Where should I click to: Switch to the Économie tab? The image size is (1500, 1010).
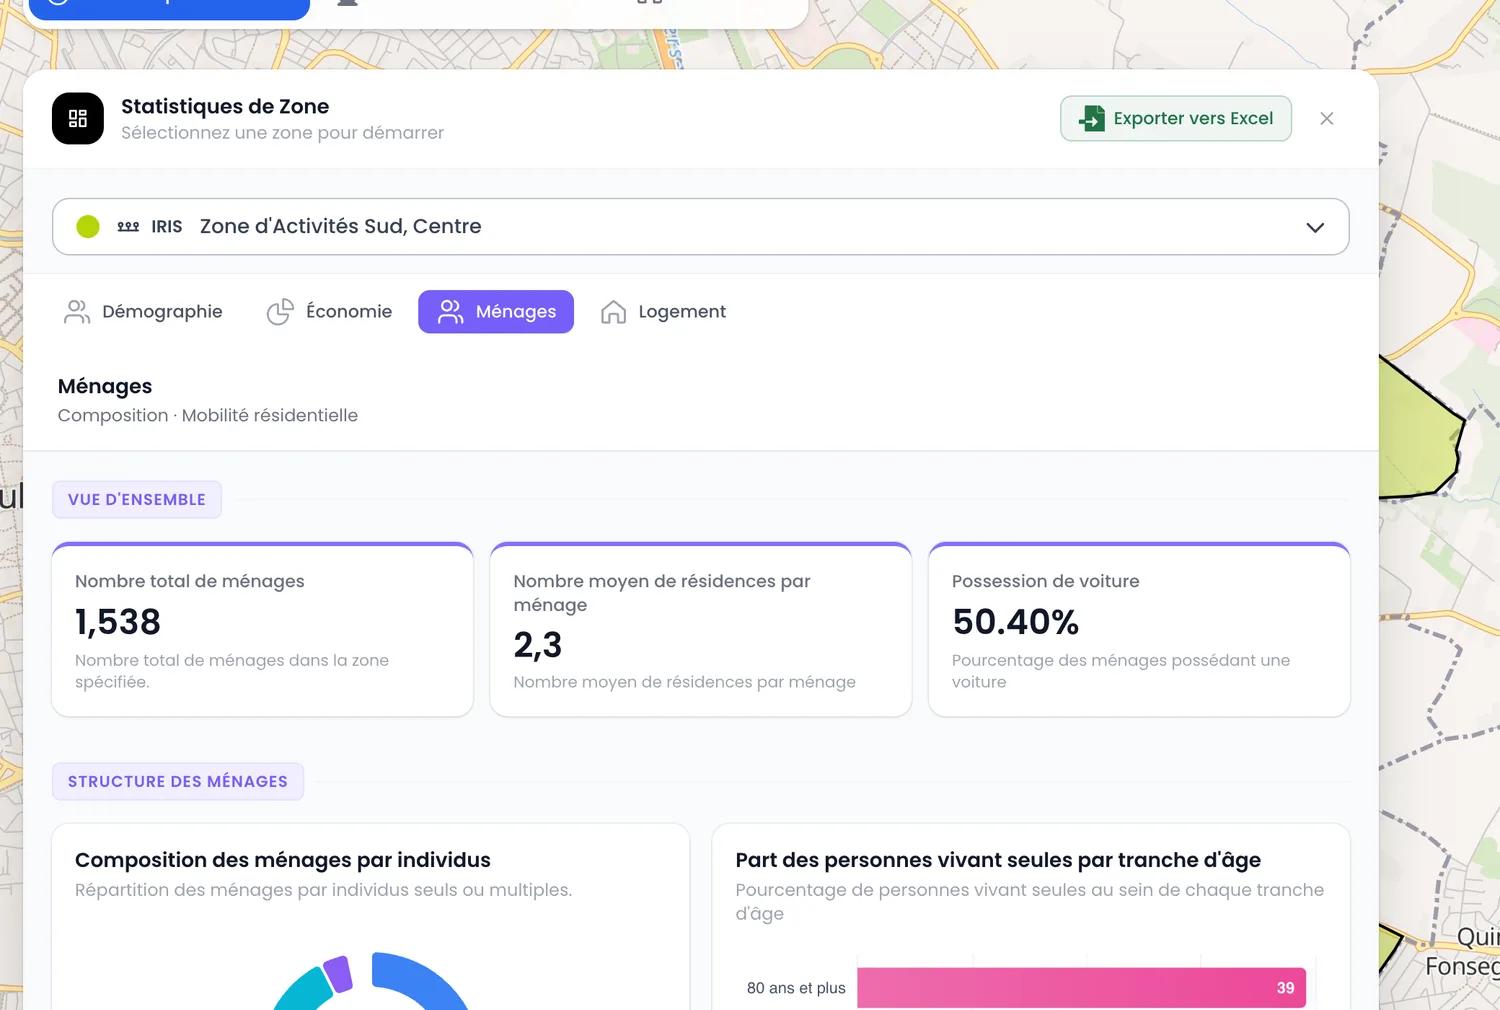tap(330, 312)
